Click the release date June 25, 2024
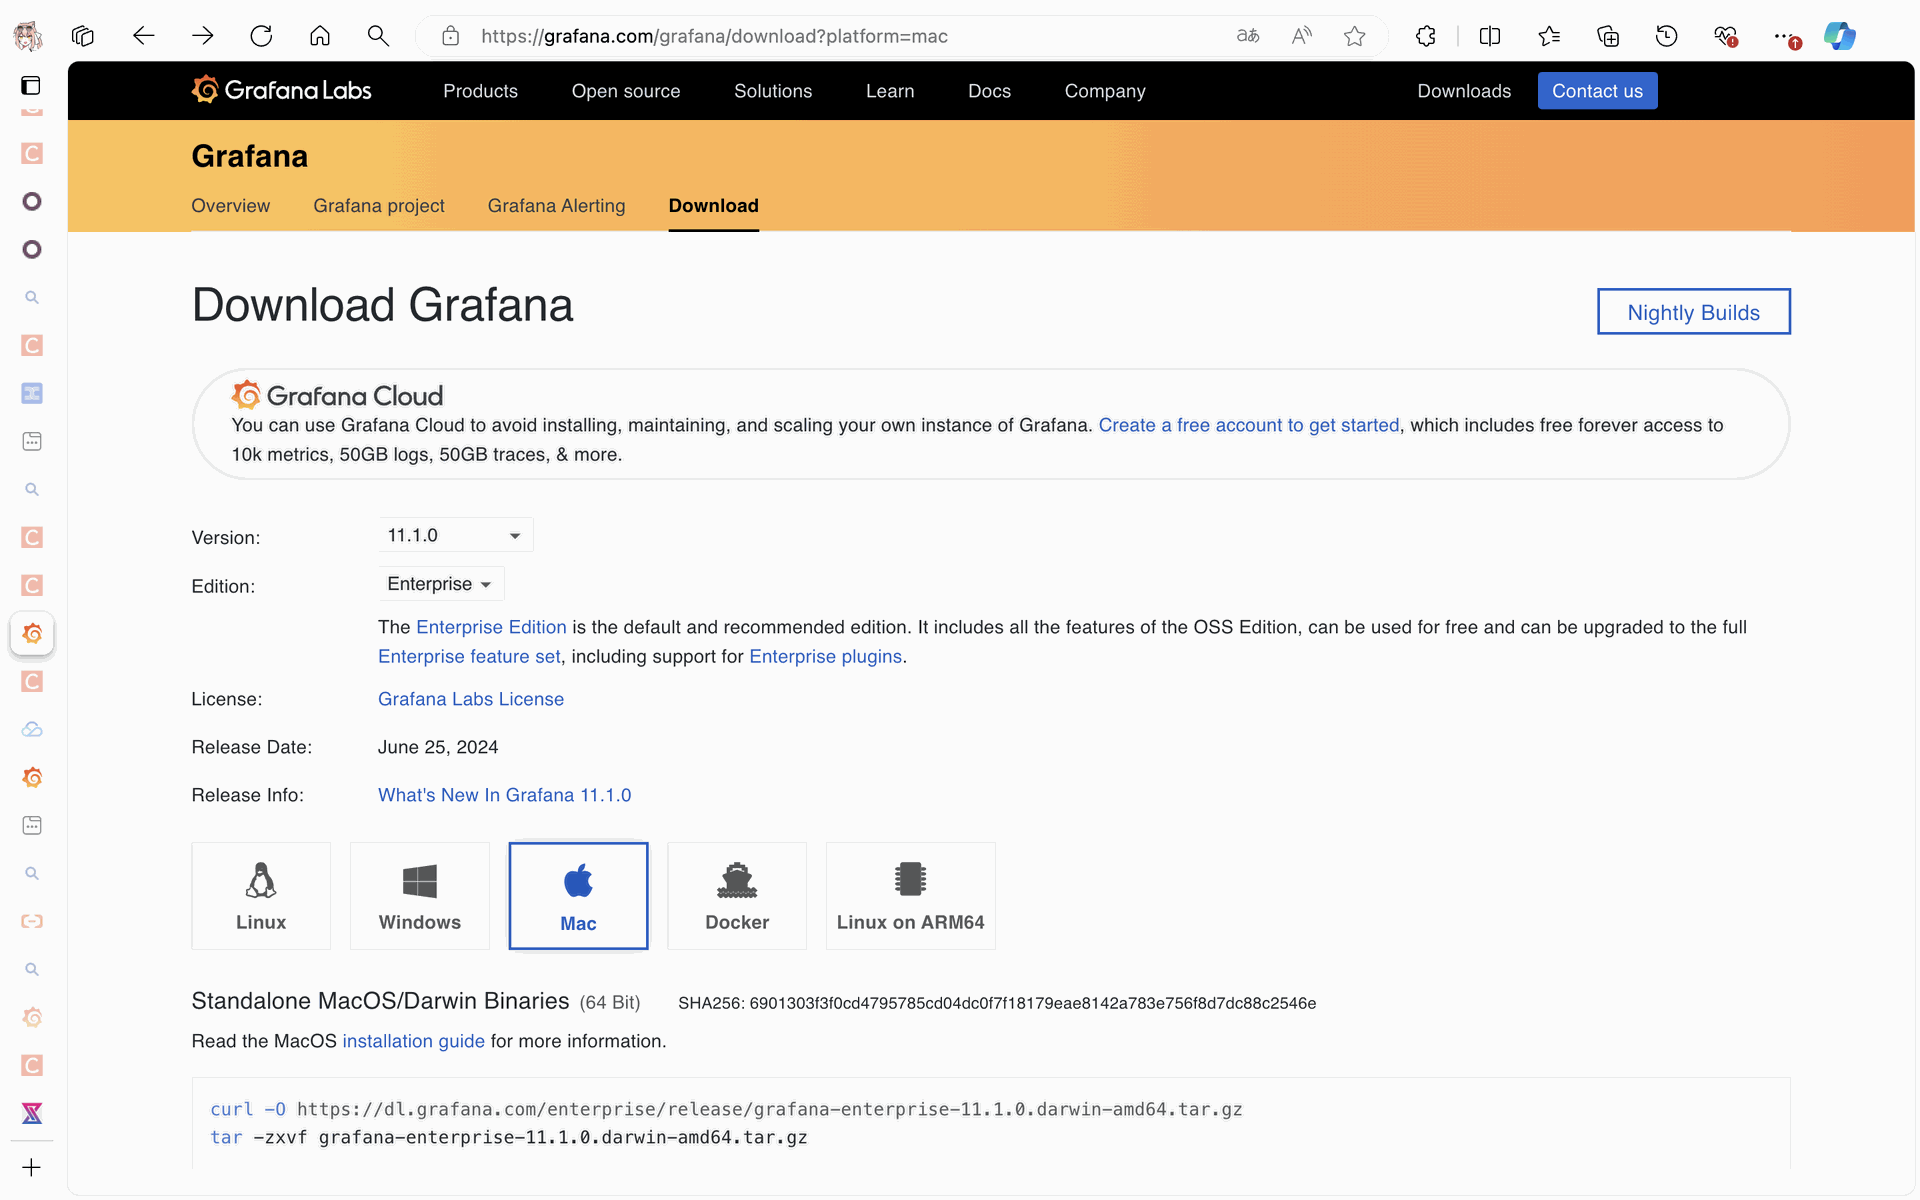 coord(438,747)
